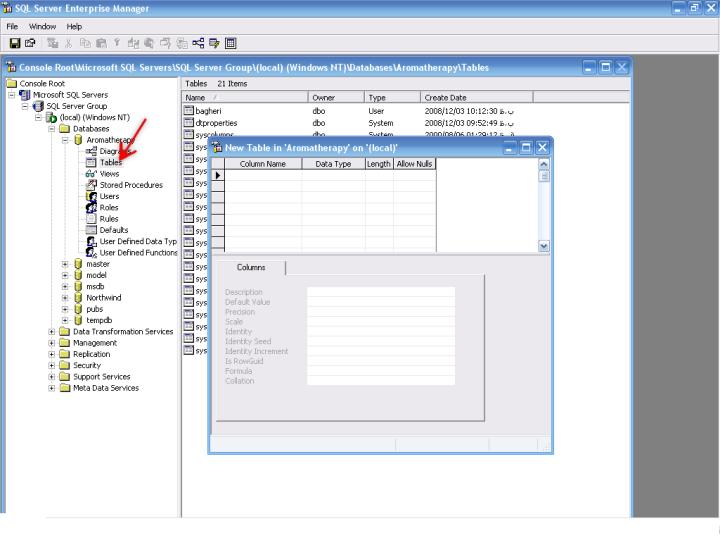The height and width of the screenshot is (540, 720).
Task: Click the Description property field
Action: pos(381,292)
